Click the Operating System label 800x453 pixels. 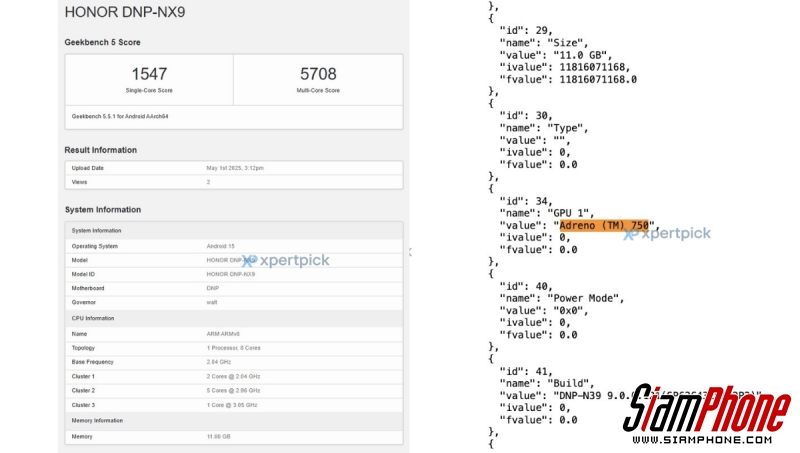(94, 246)
